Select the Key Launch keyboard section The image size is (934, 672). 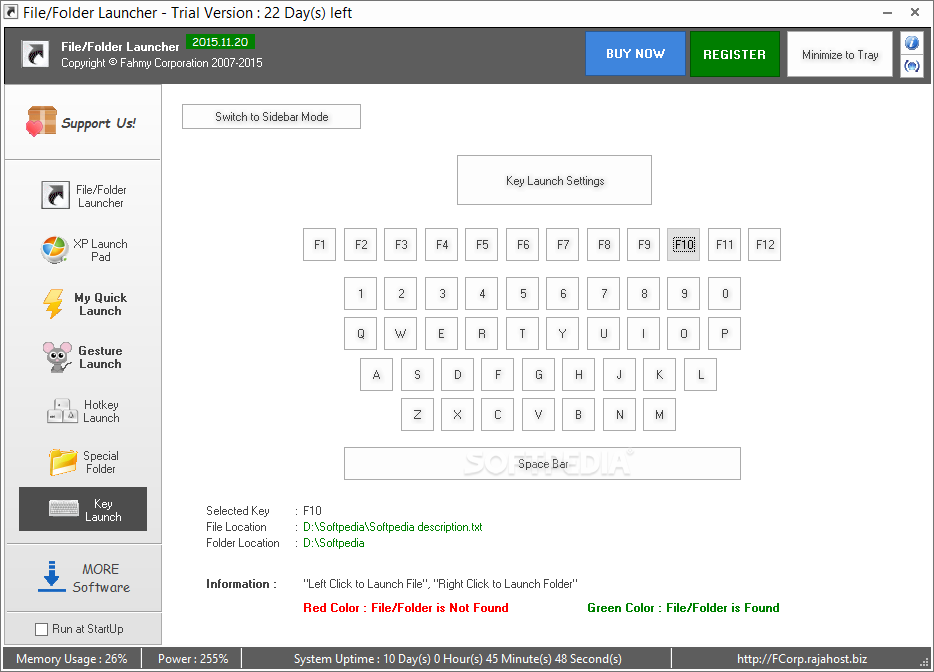pyautogui.click(x=83, y=509)
